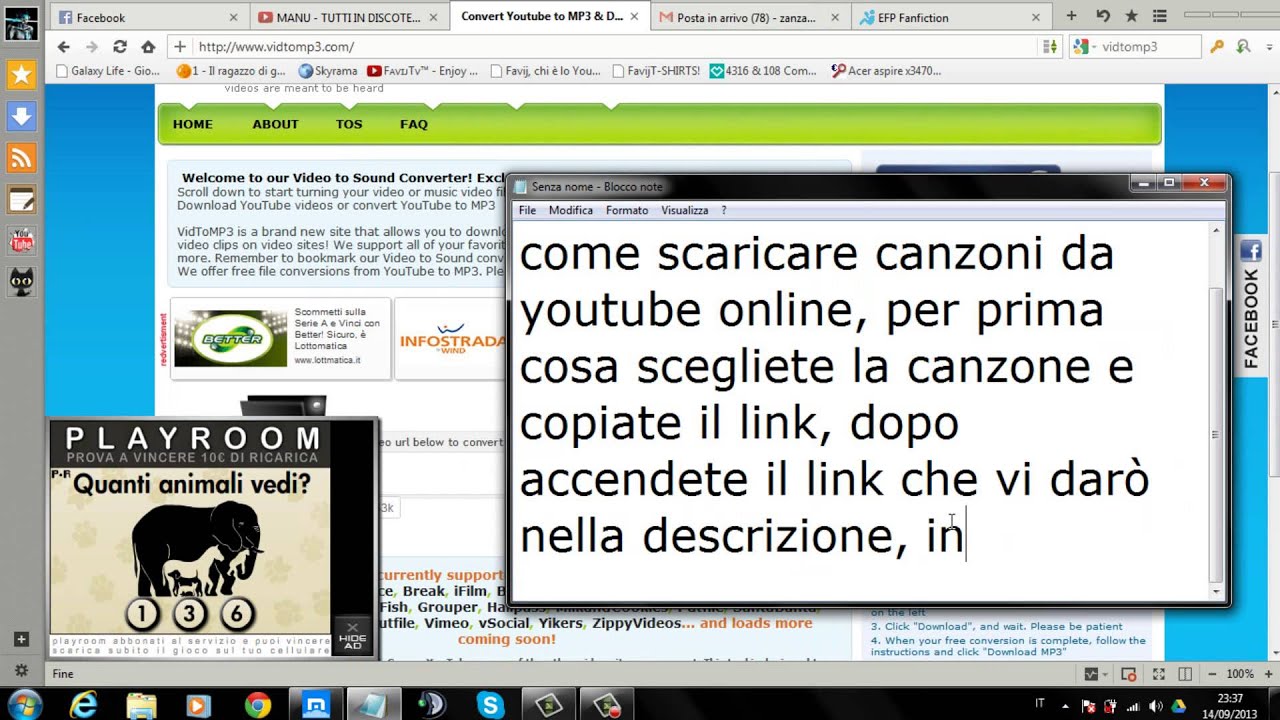Open the Notepad Visualizza menu

click(x=685, y=210)
